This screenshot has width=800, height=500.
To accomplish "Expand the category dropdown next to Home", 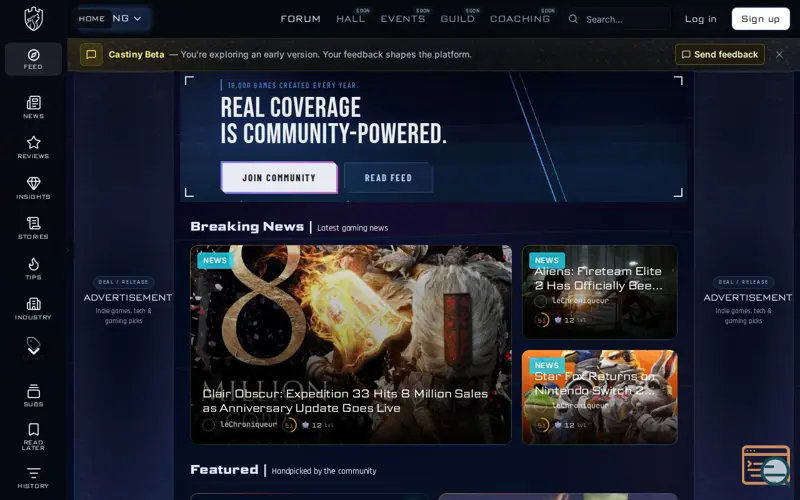I will pos(127,18).
